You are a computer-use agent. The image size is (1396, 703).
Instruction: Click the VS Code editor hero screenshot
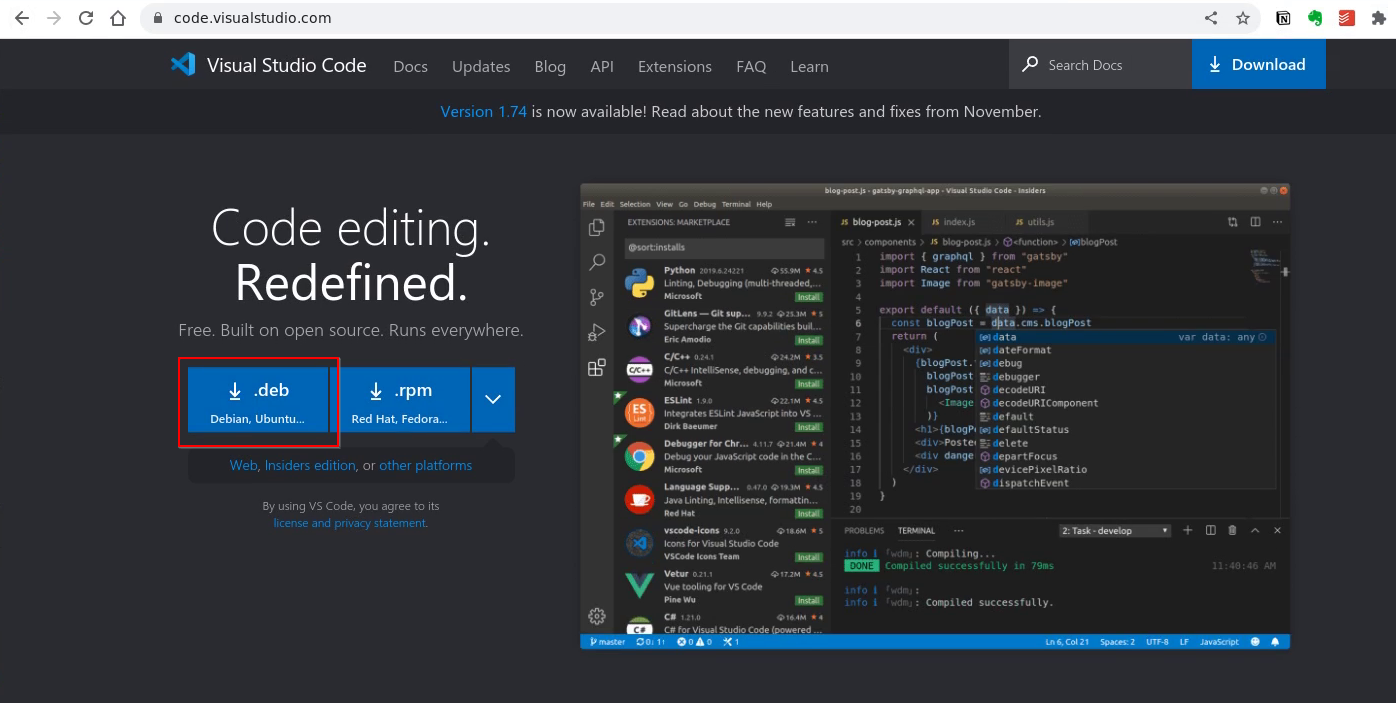click(935, 416)
